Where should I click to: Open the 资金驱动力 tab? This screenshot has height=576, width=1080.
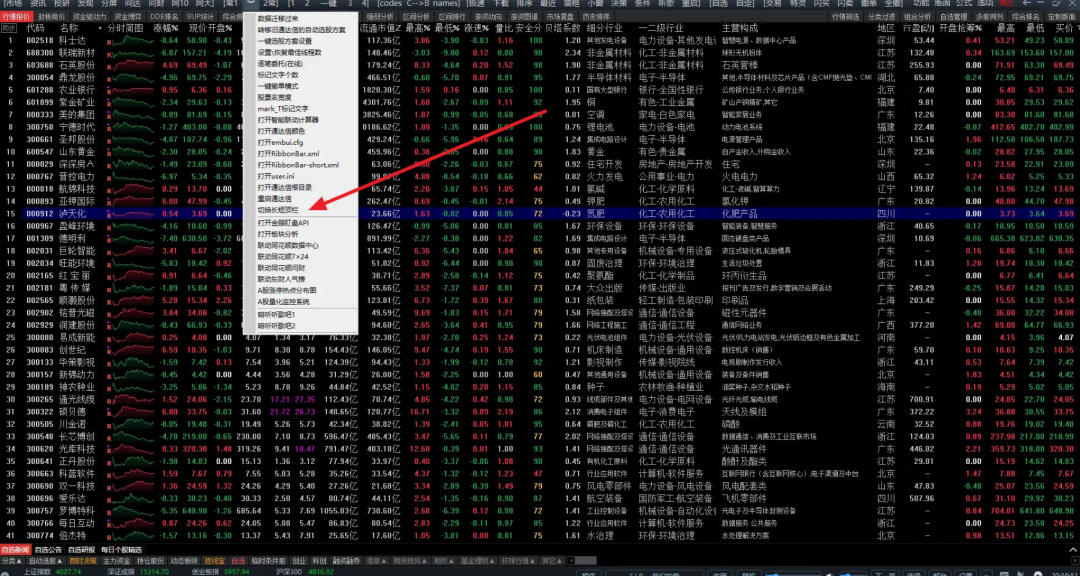click(90, 16)
